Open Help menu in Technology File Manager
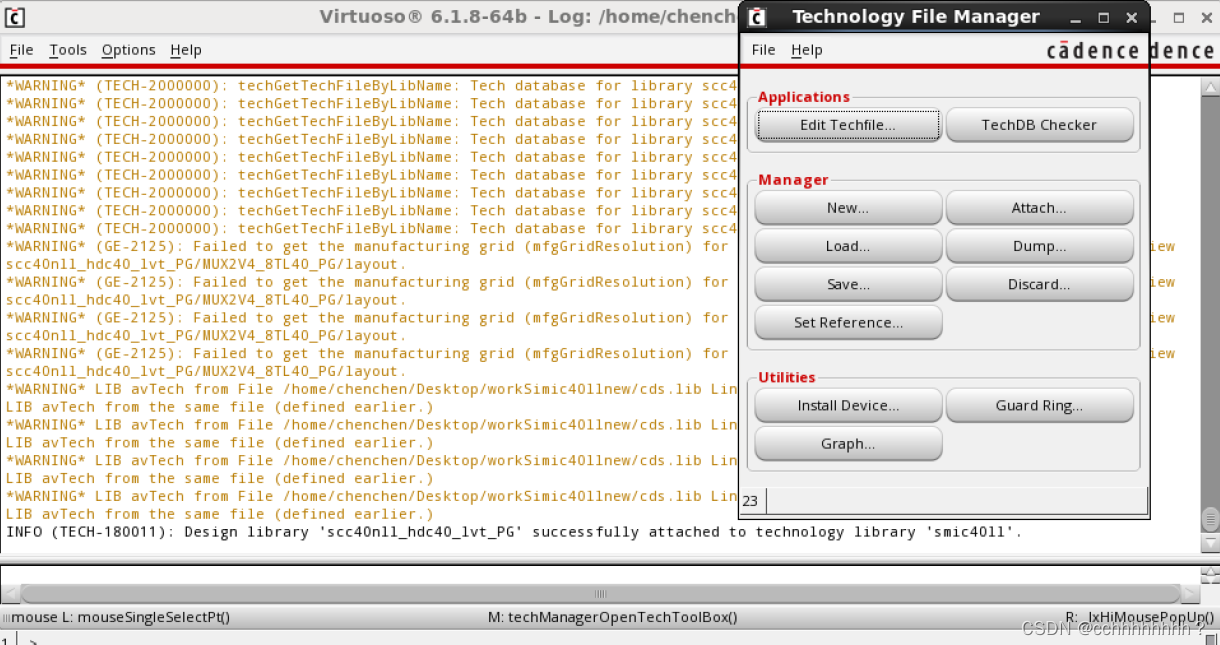The width and height of the screenshot is (1220, 645). point(806,50)
